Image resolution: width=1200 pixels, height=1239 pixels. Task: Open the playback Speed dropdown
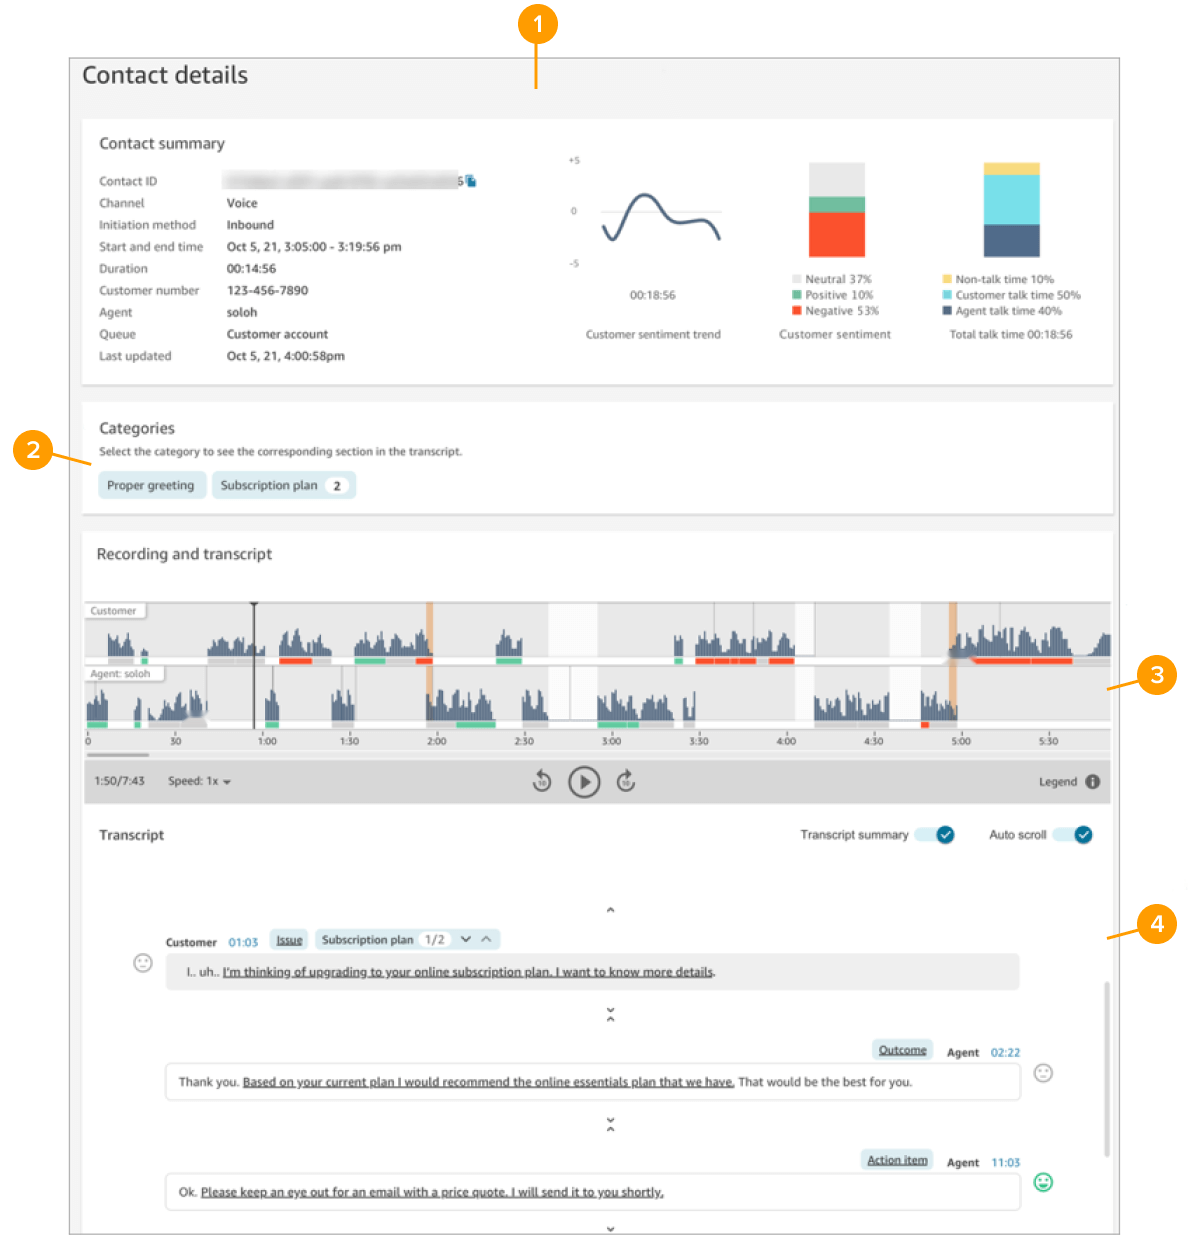tap(200, 782)
